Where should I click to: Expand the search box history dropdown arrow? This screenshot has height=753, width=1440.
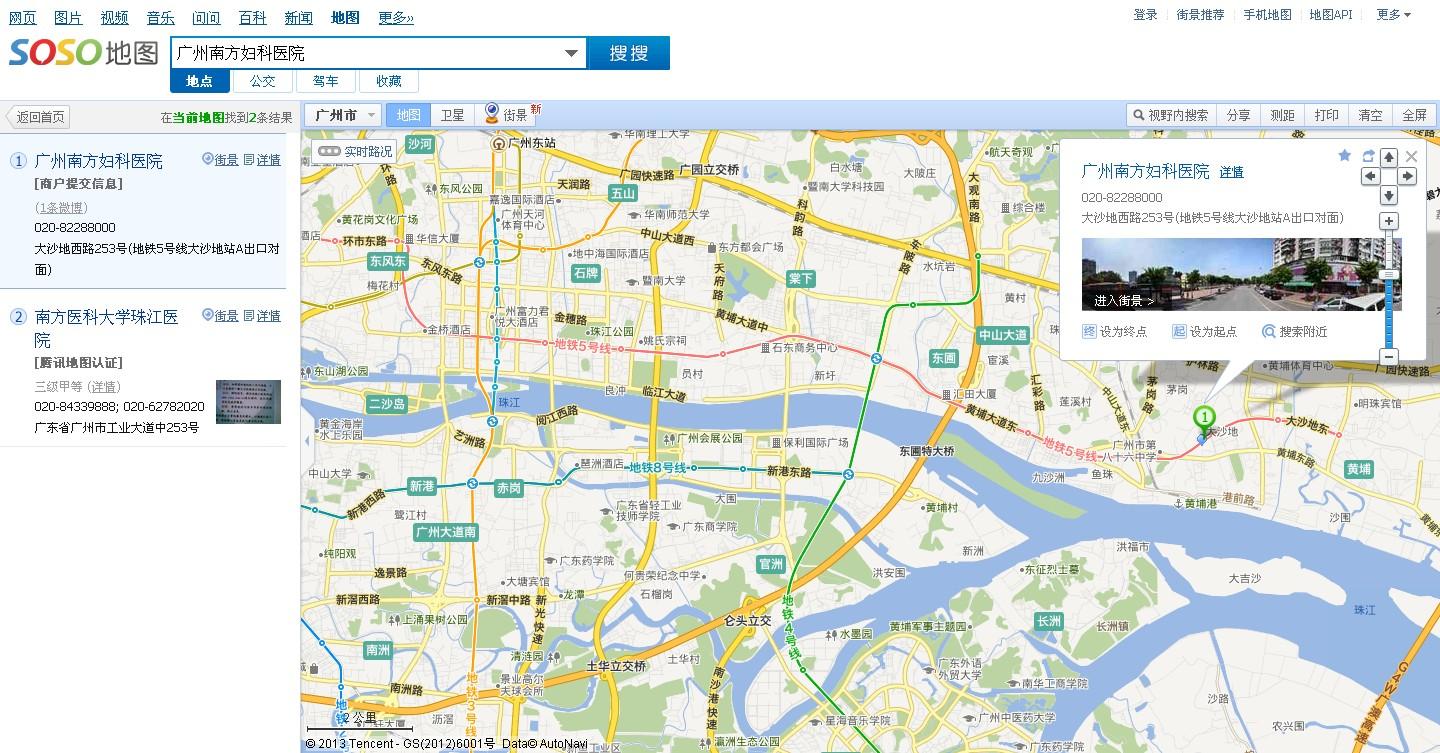(572, 53)
